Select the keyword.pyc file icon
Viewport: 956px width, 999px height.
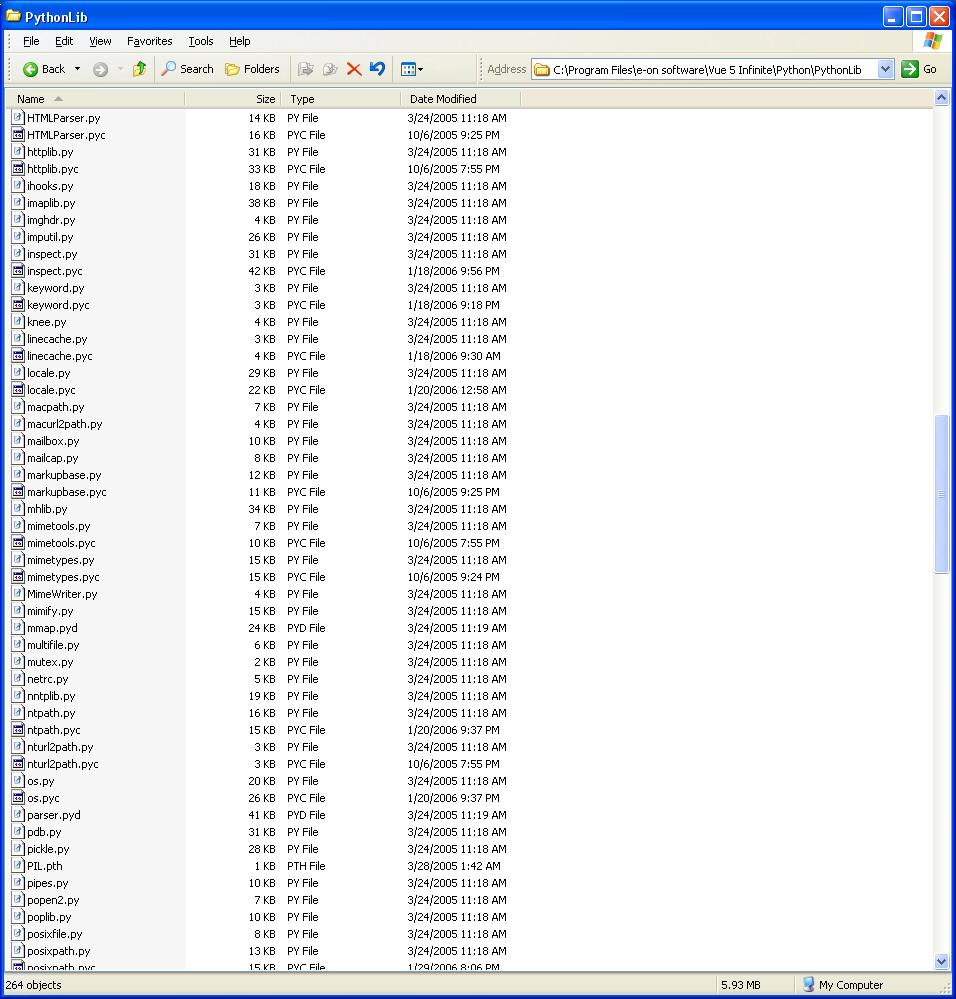[x=18, y=305]
